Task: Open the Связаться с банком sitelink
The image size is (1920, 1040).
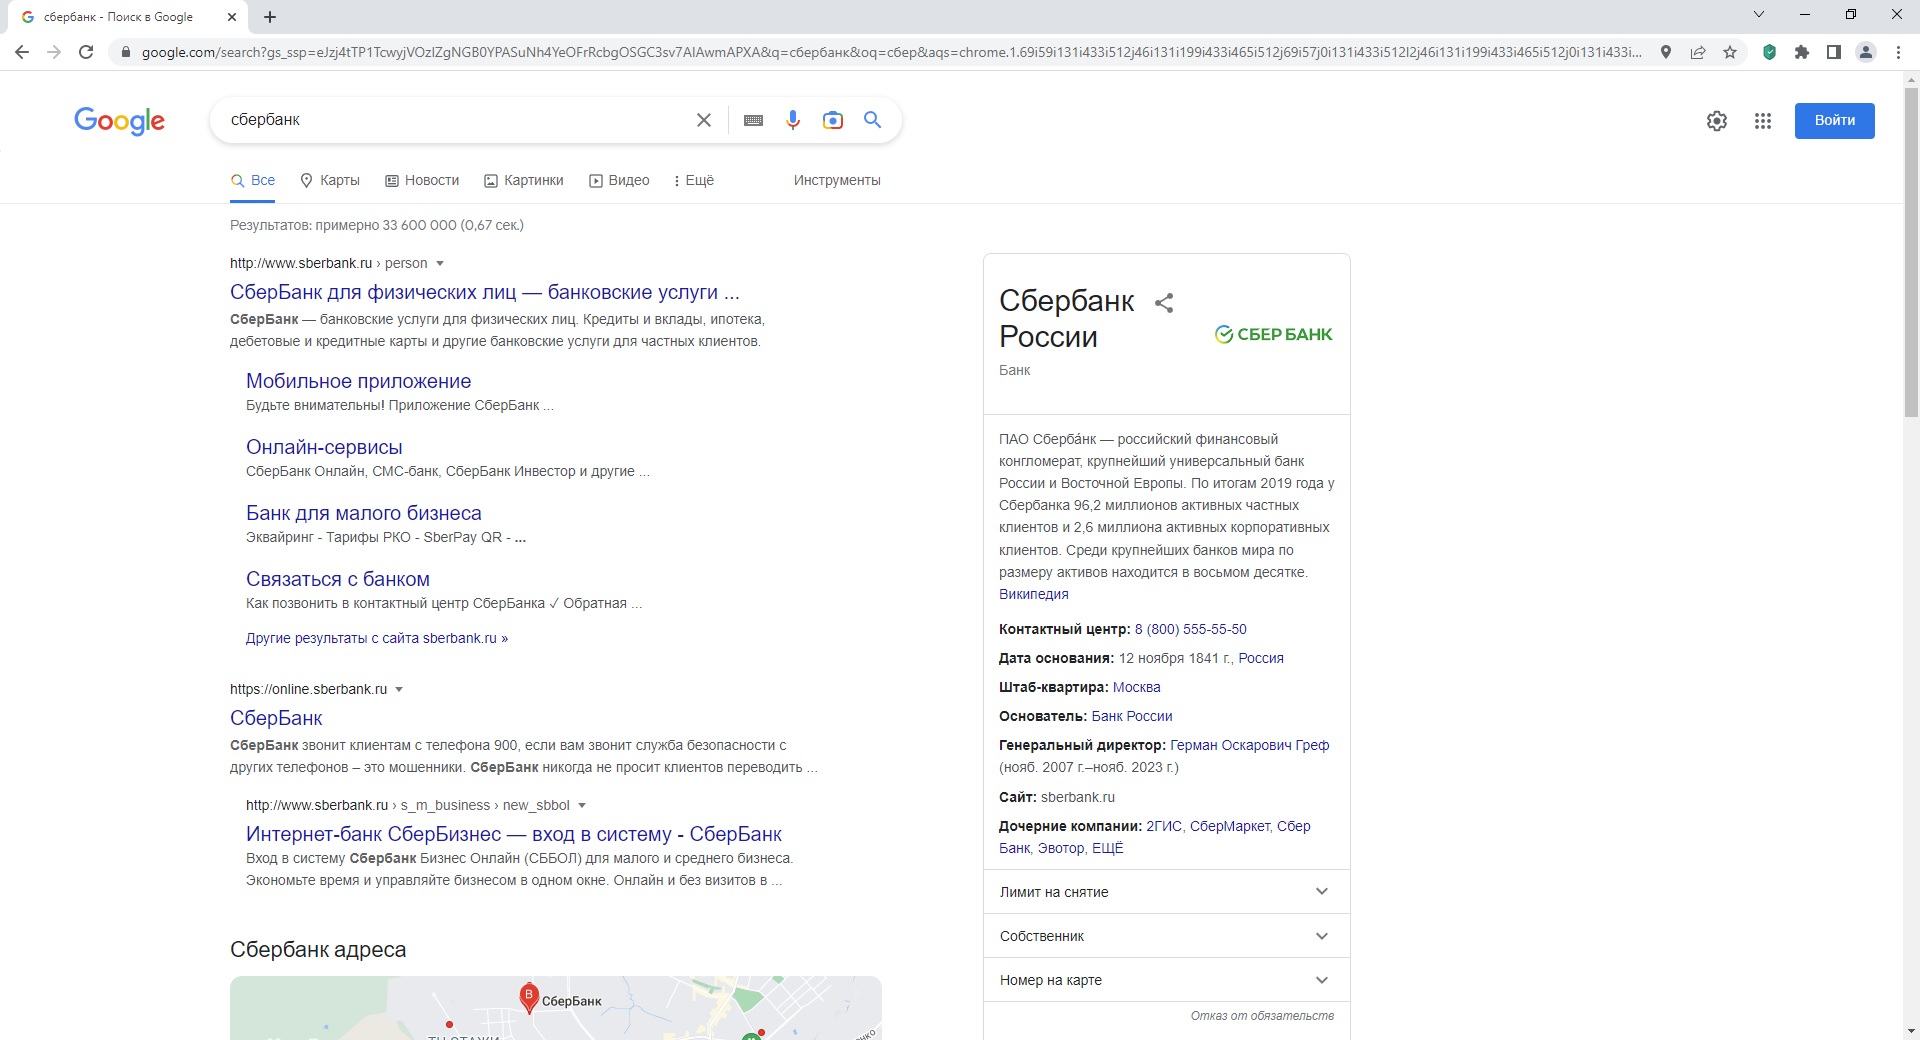Action: 338,579
